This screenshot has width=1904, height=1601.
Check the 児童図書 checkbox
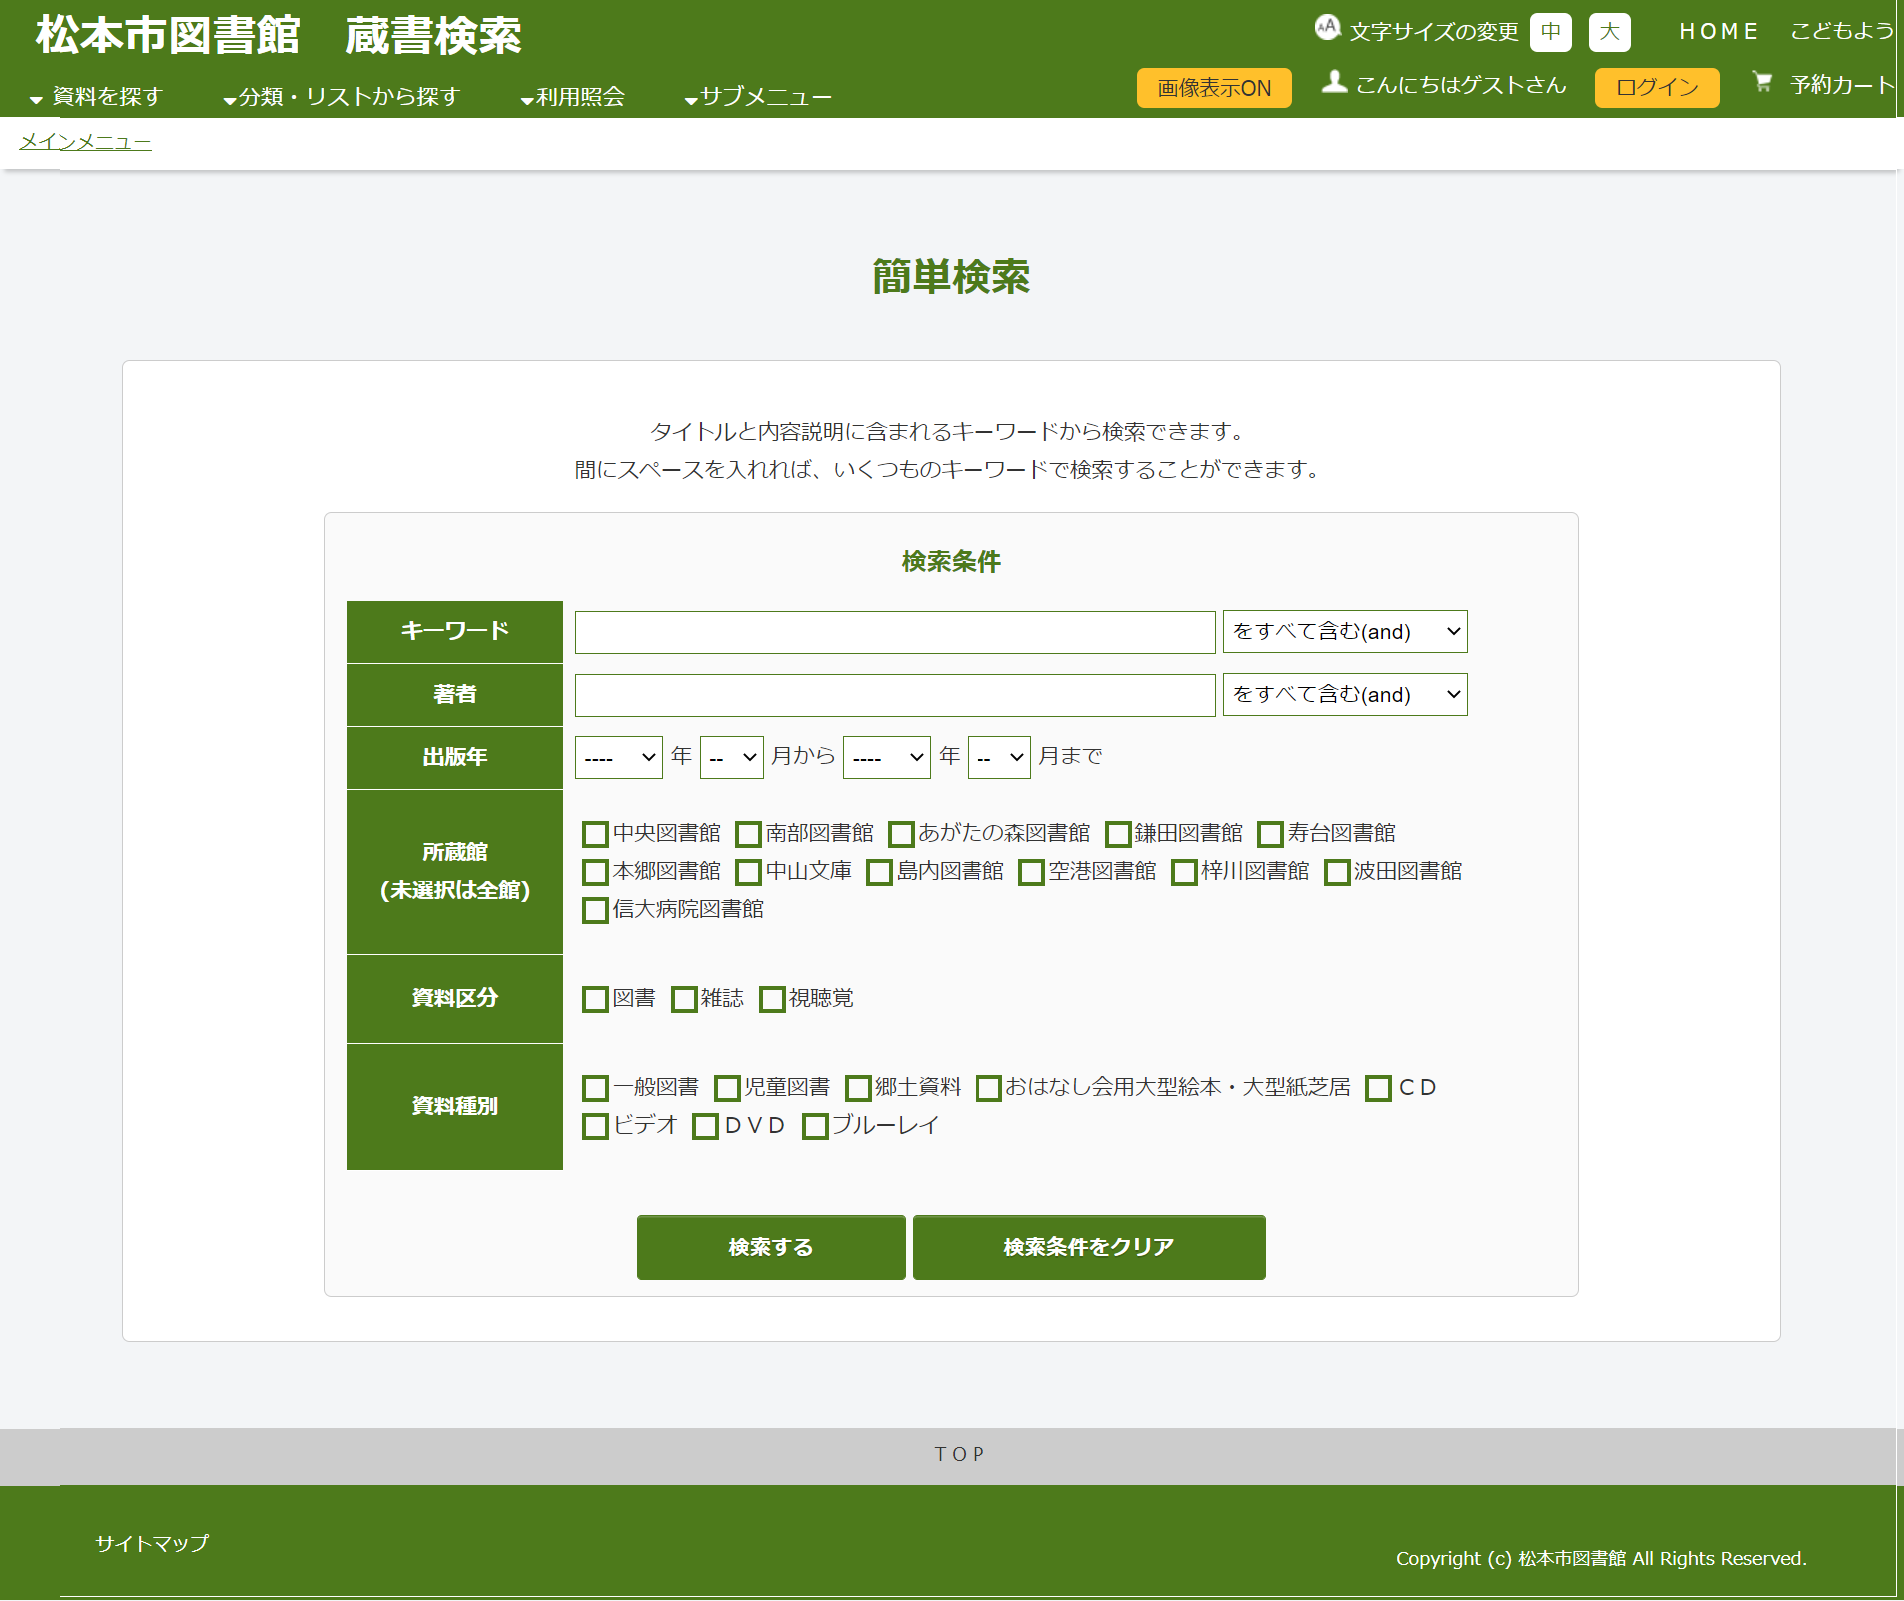point(727,1088)
